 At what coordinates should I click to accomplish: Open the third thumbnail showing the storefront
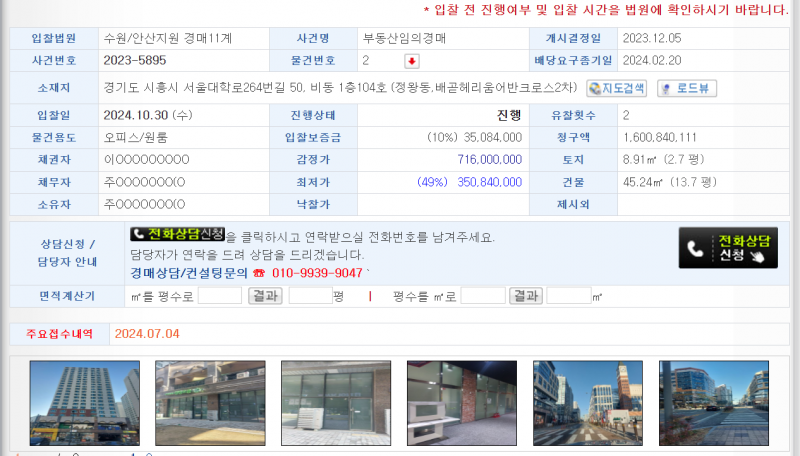336,403
